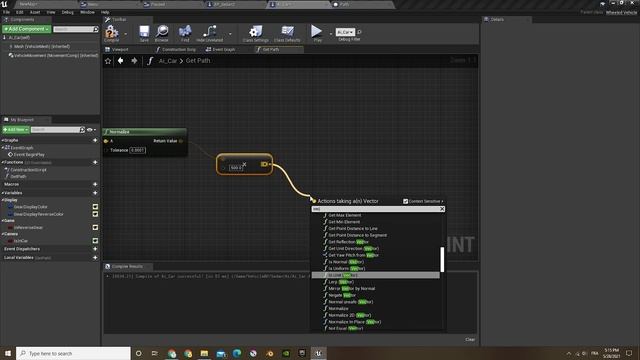Start Play in editor
This screenshot has width=640, height=360.
pyautogui.click(x=317, y=33)
